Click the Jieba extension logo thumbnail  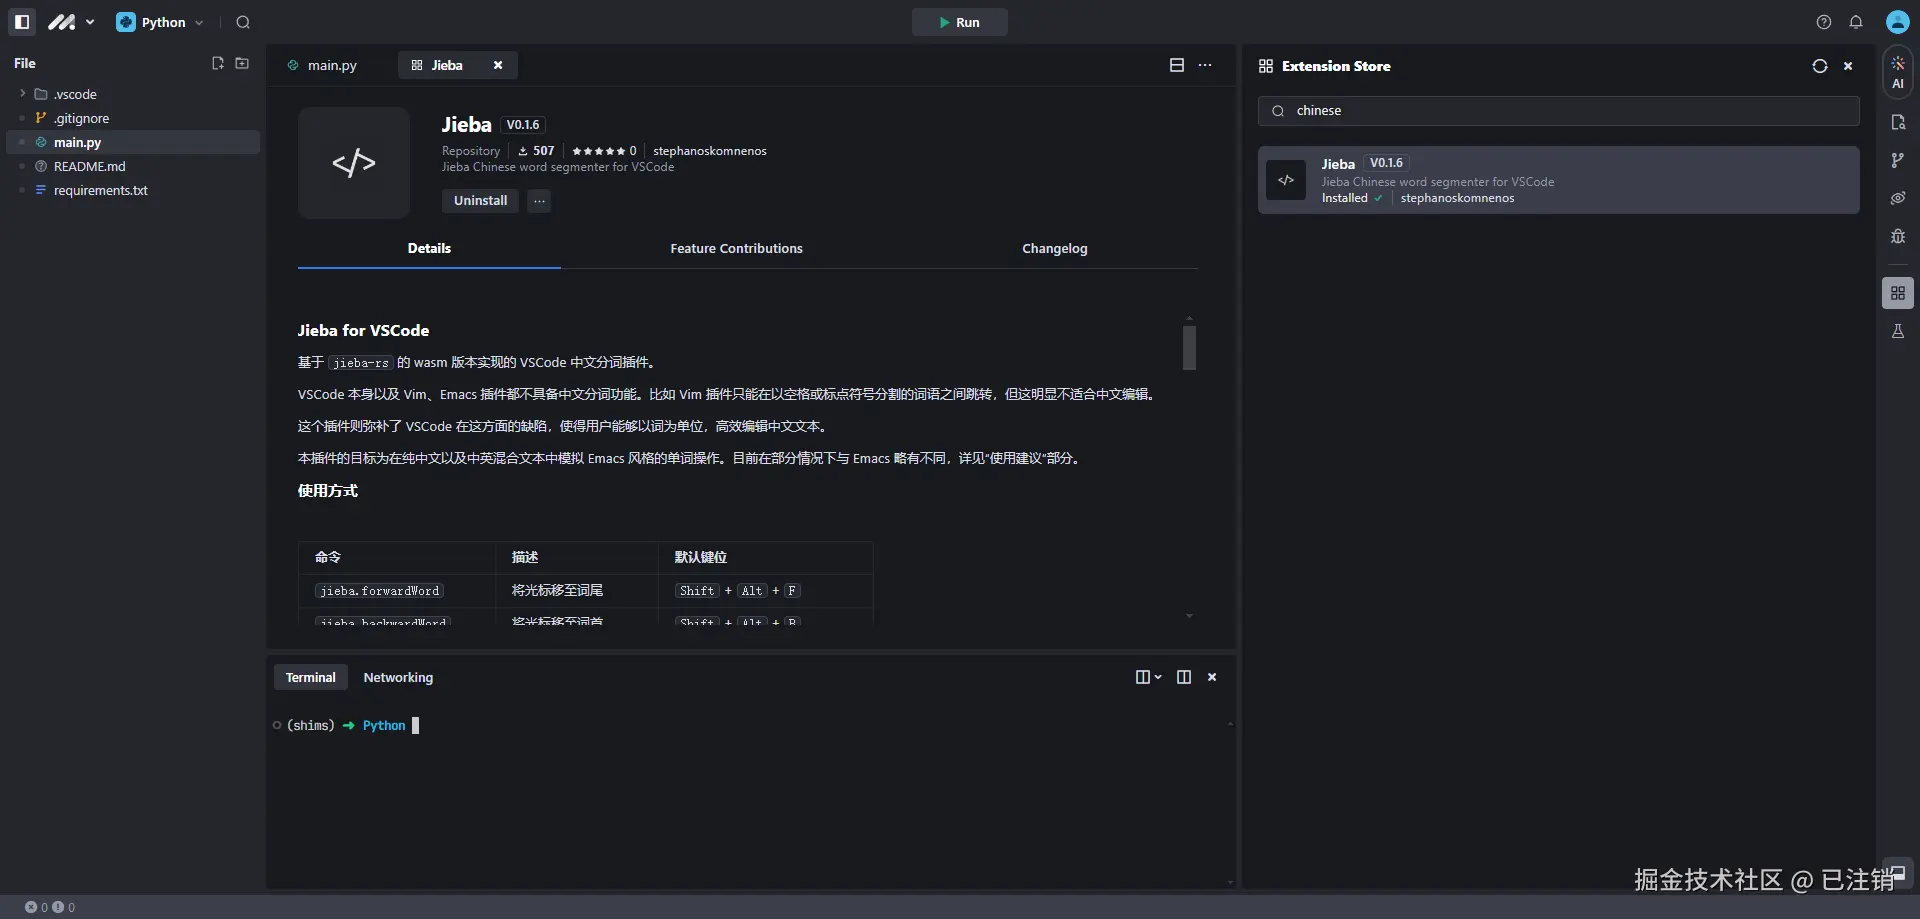click(354, 163)
